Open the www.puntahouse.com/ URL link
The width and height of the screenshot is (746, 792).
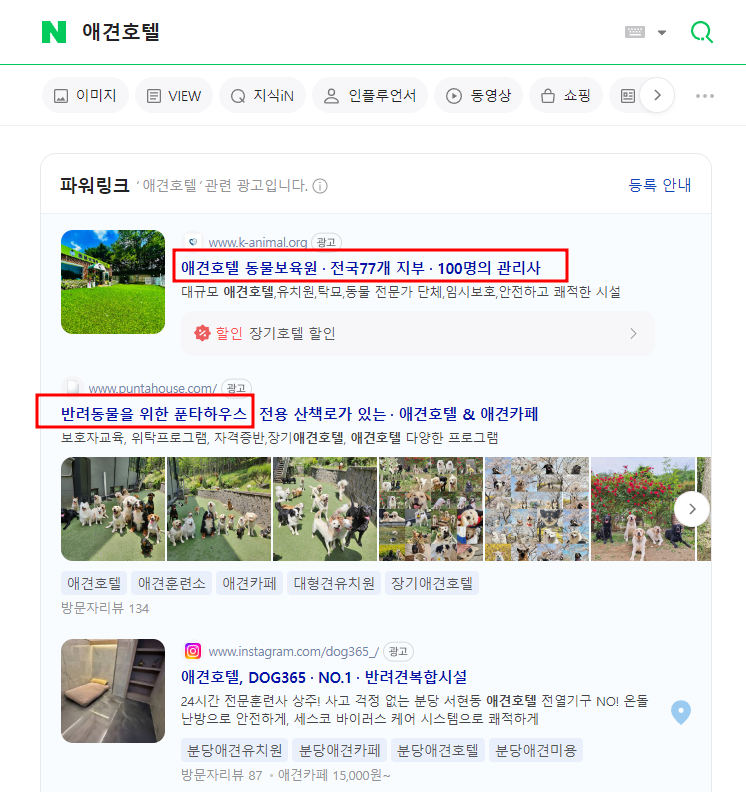153,388
